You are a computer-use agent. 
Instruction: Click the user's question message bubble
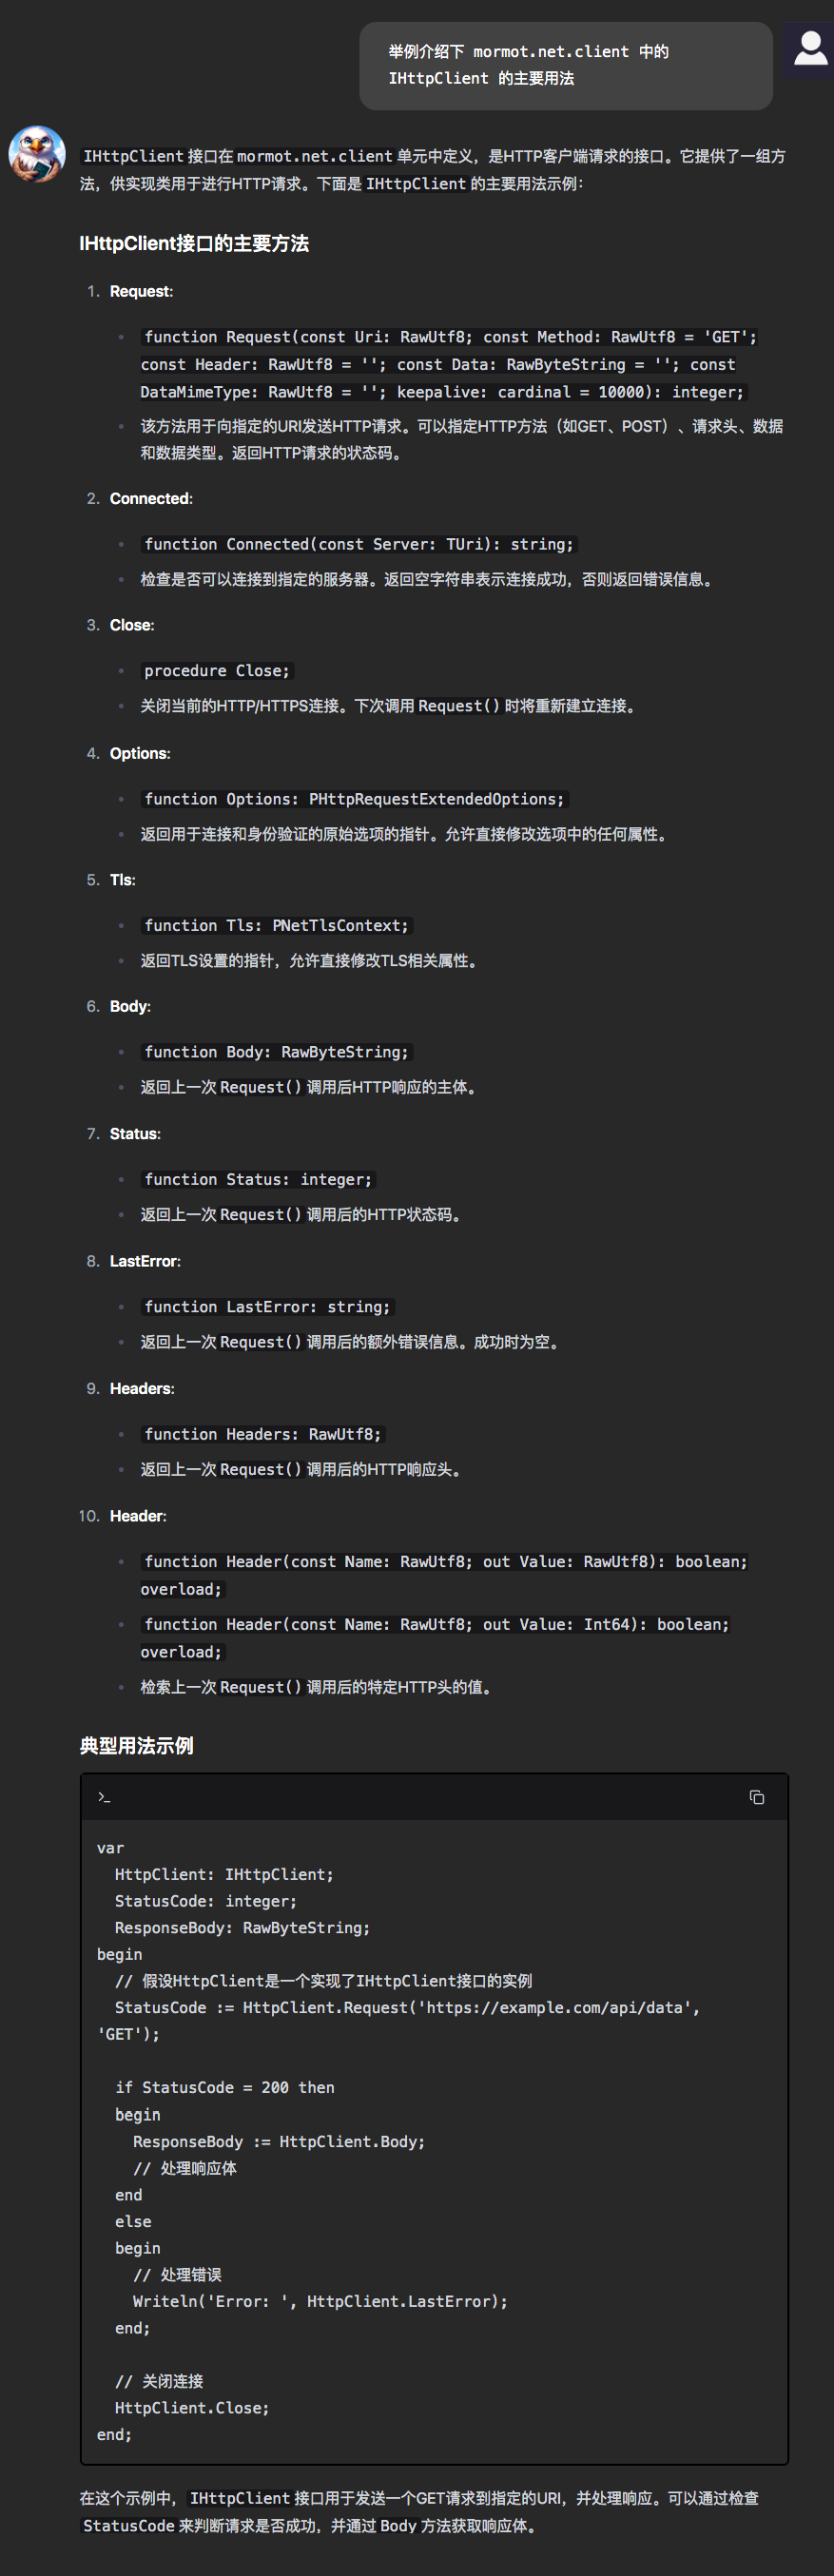click(565, 65)
